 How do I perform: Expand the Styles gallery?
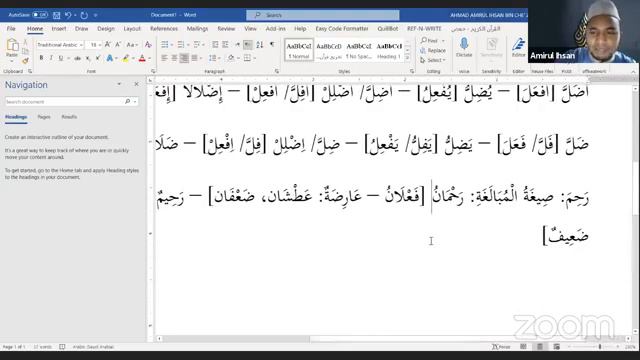[407, 58]
